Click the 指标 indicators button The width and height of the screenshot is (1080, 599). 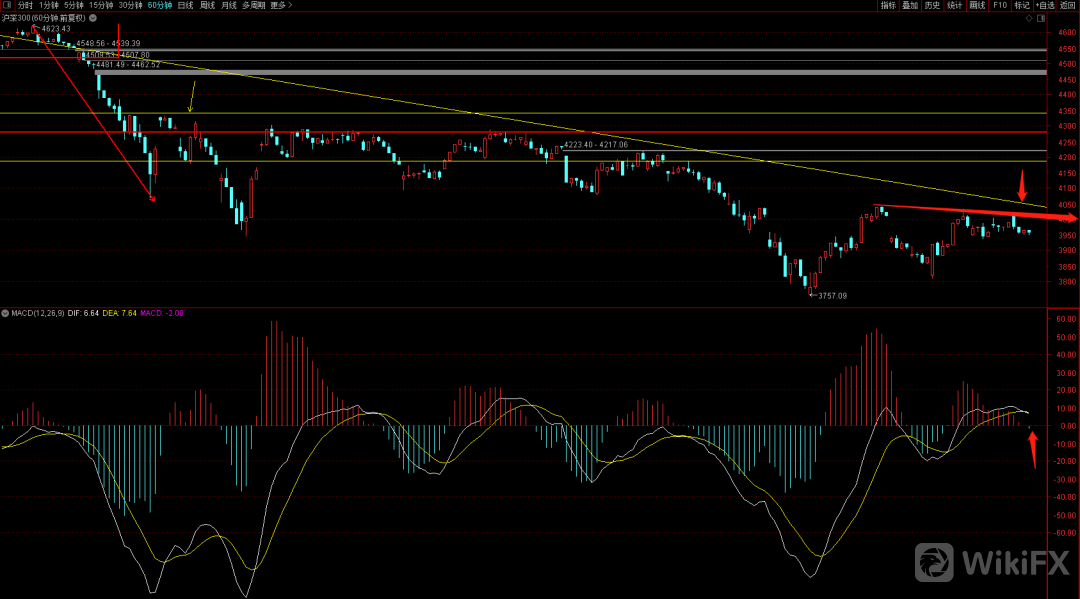[888, 5]
